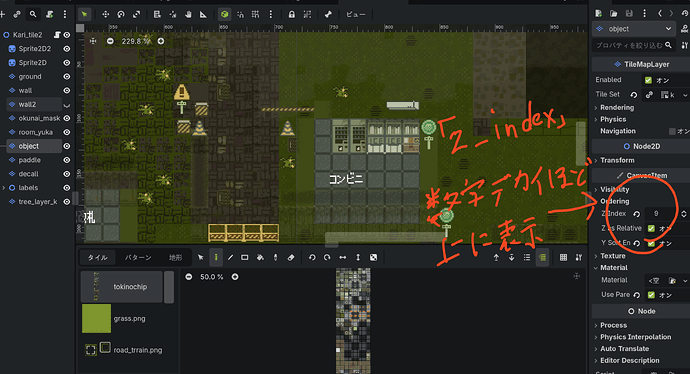
Task: Activate the Select Mode arrow tool
Action: point(84,15)
